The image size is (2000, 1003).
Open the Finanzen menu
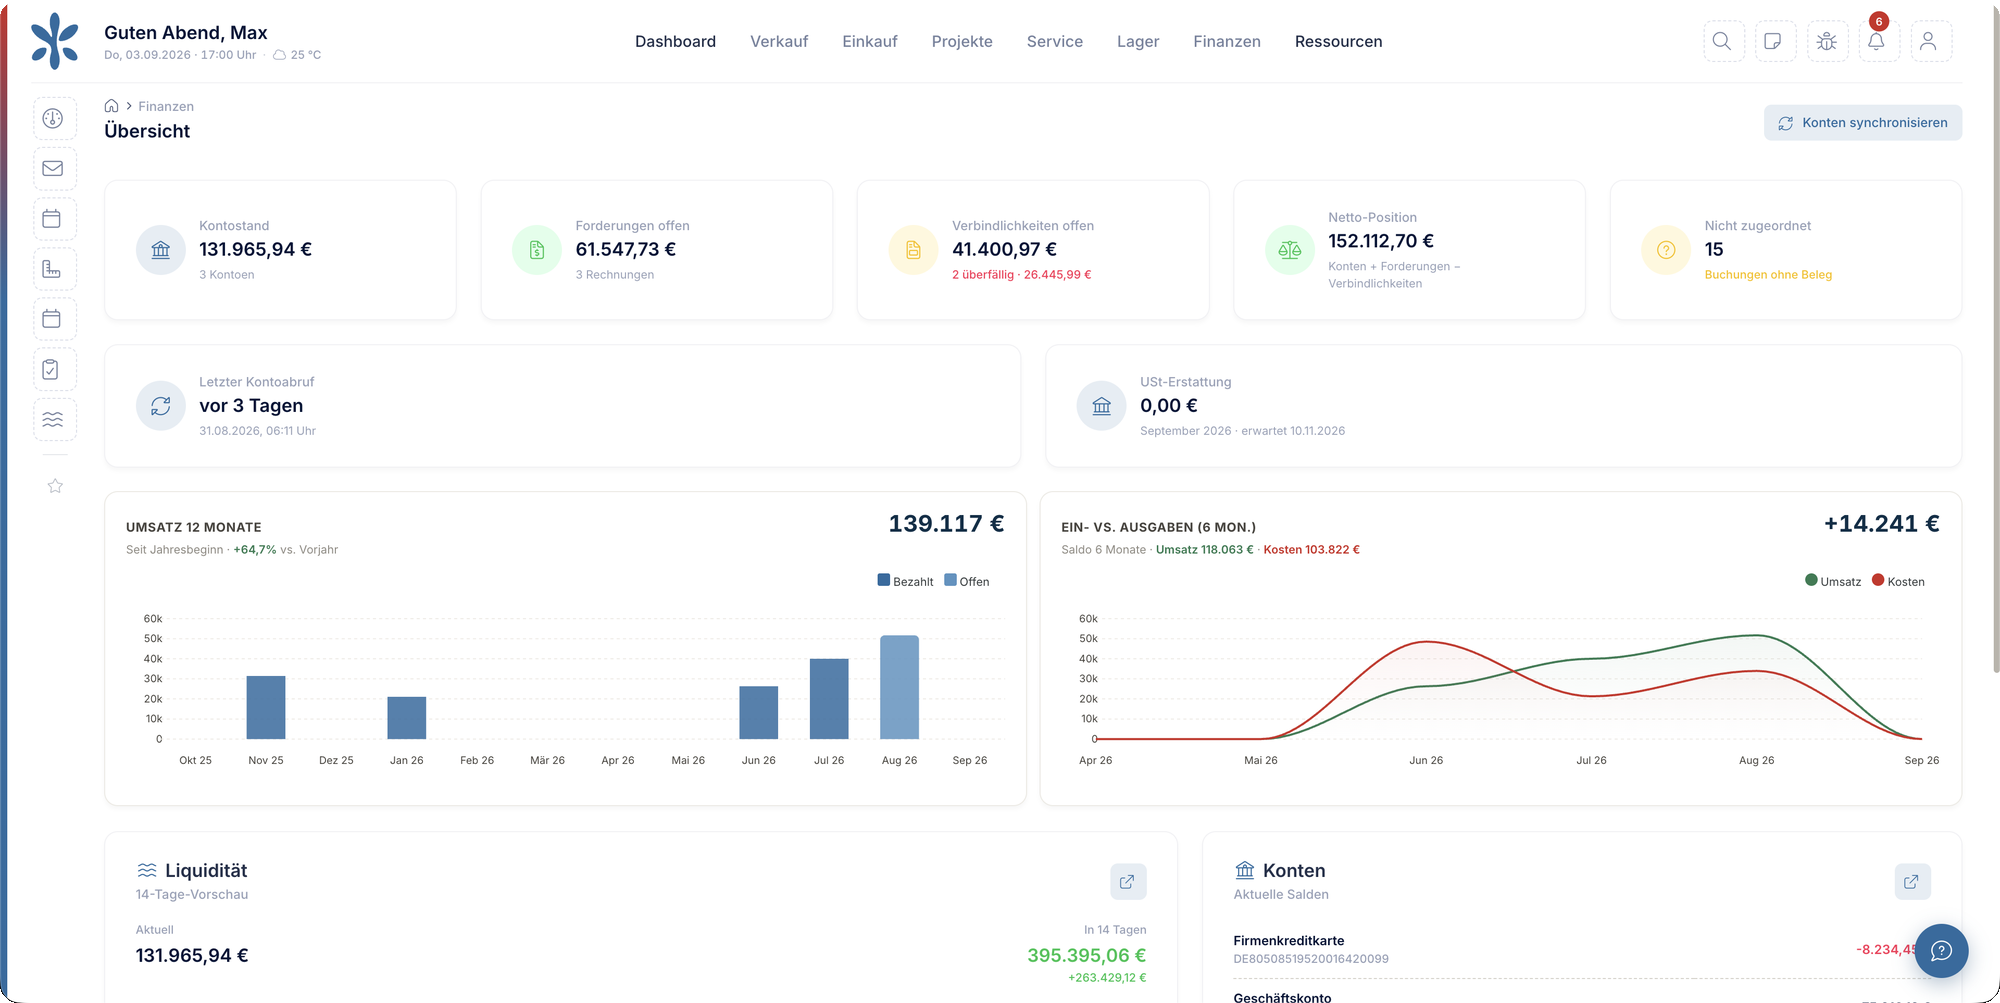(1227, 41)
